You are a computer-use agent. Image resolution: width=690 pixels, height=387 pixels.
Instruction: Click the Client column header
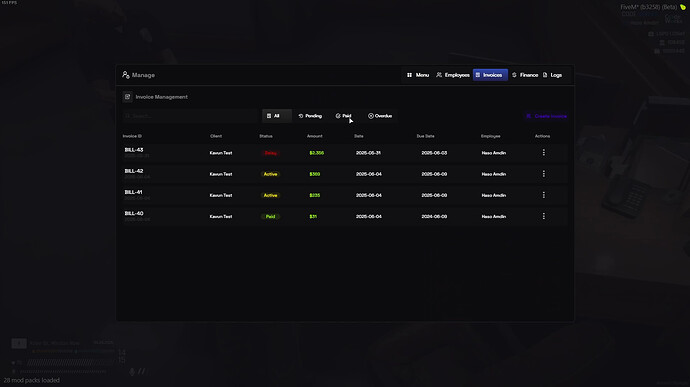(216, 136)
